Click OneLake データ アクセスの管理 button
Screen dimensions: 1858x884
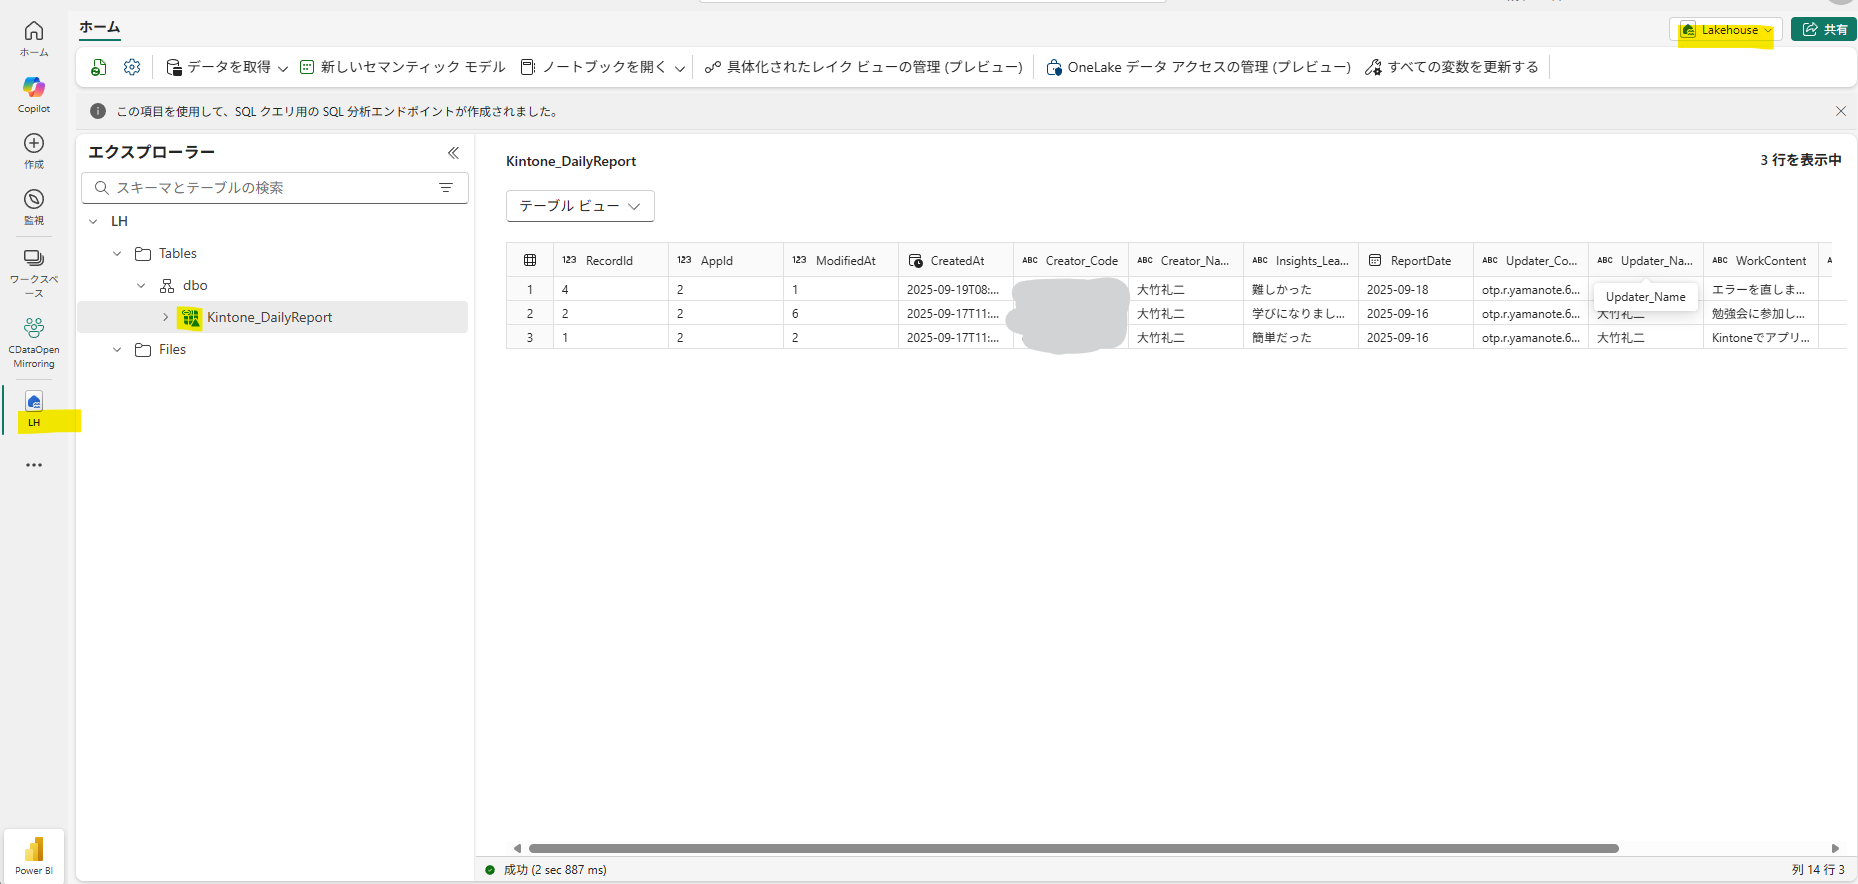point(1198,67)
